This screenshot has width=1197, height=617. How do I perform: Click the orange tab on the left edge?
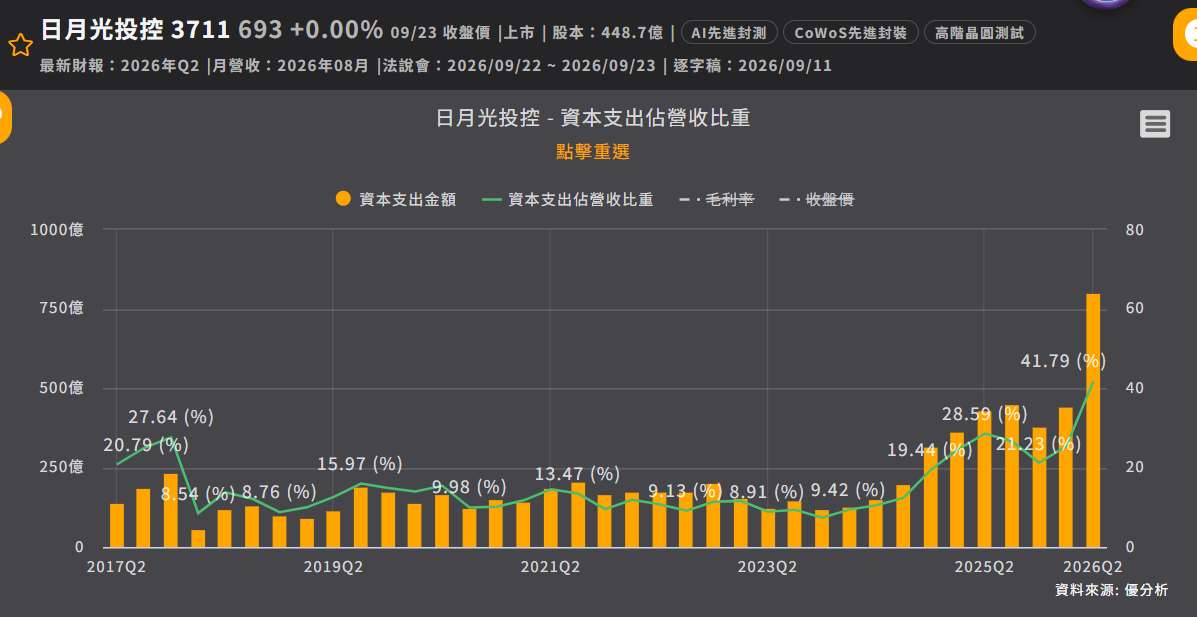5,117
